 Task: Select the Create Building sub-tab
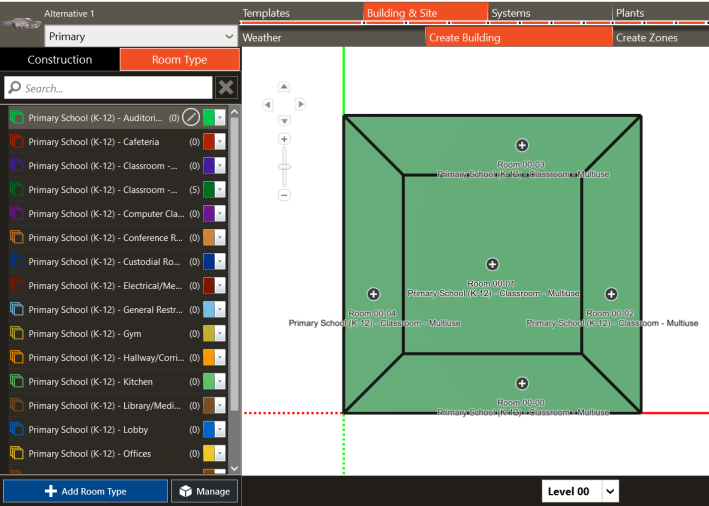point(519,37)
